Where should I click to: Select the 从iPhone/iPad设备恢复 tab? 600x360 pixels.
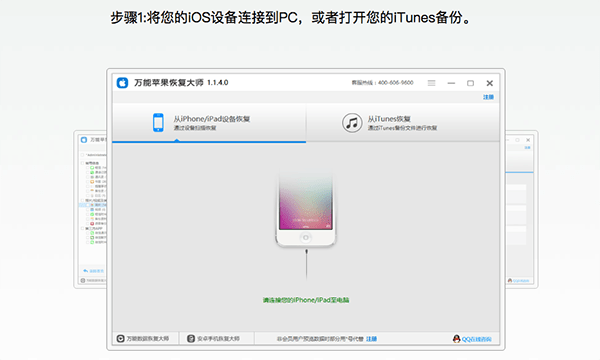click(209, 123)
